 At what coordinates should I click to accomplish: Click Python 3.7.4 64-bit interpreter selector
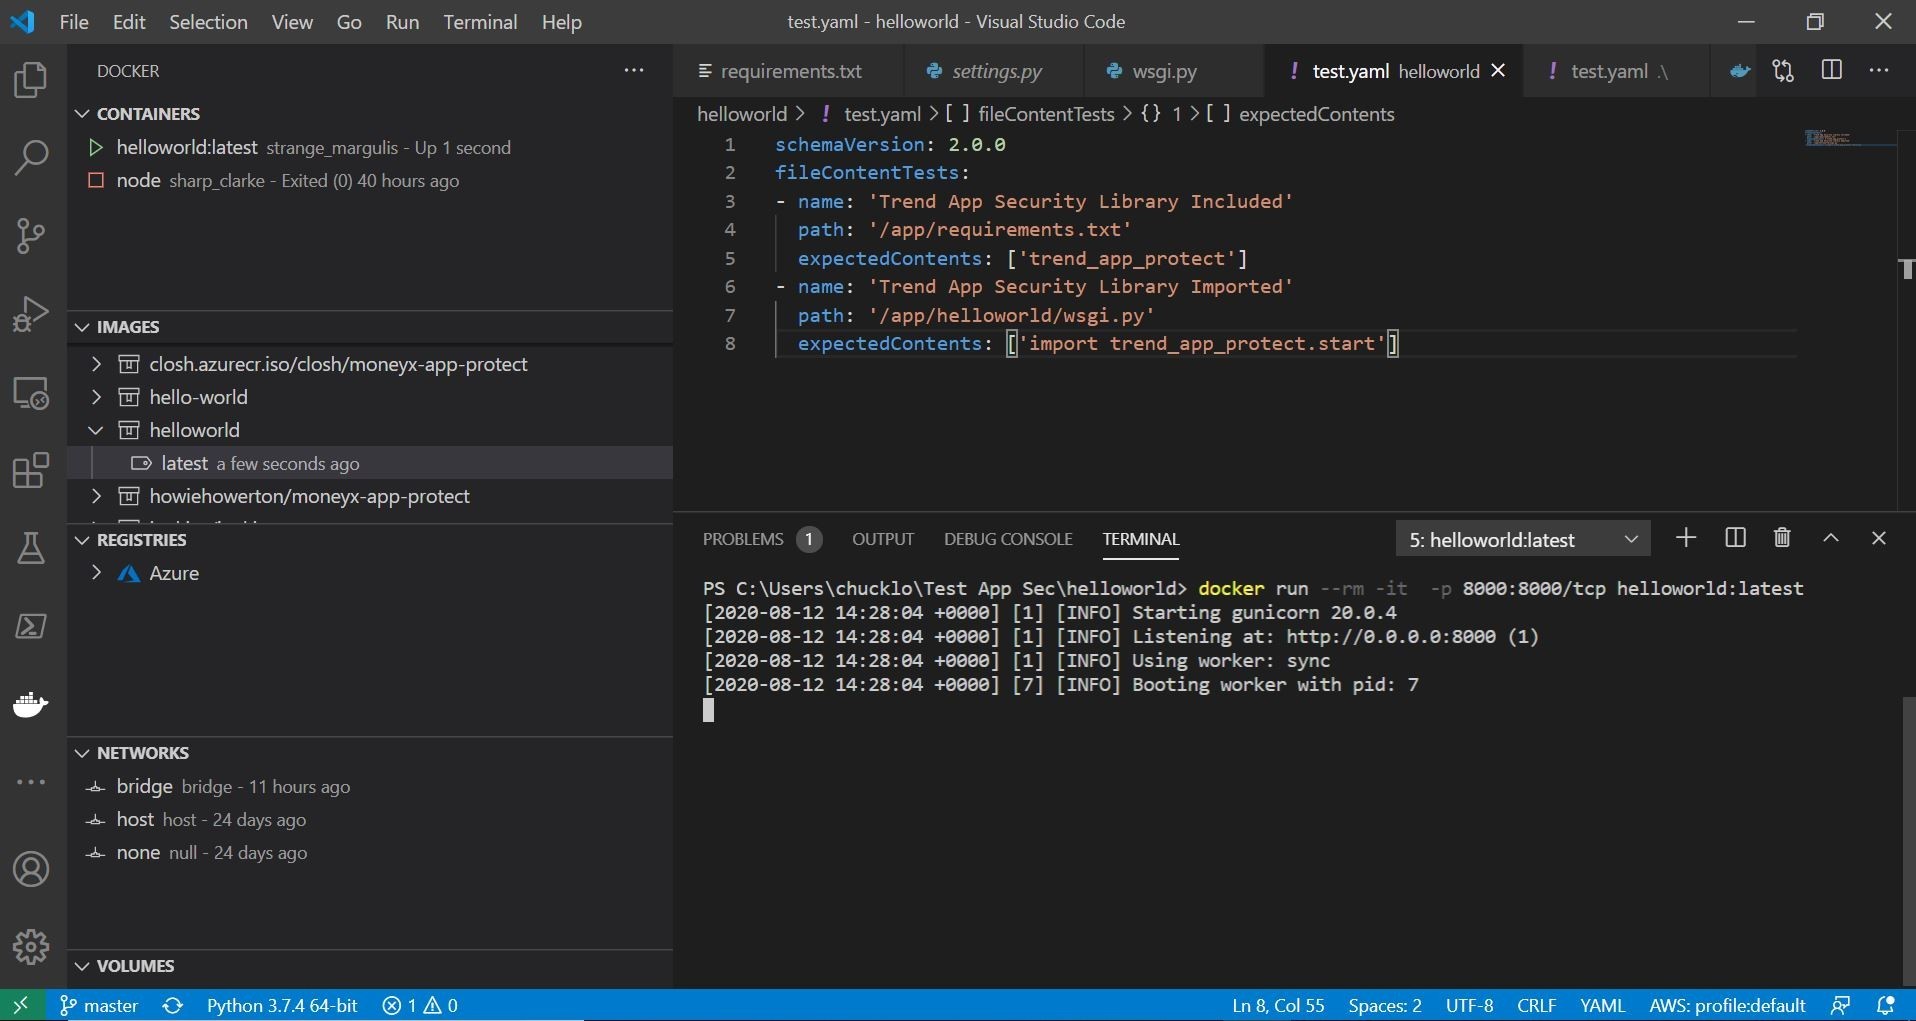coord(282,1005)
